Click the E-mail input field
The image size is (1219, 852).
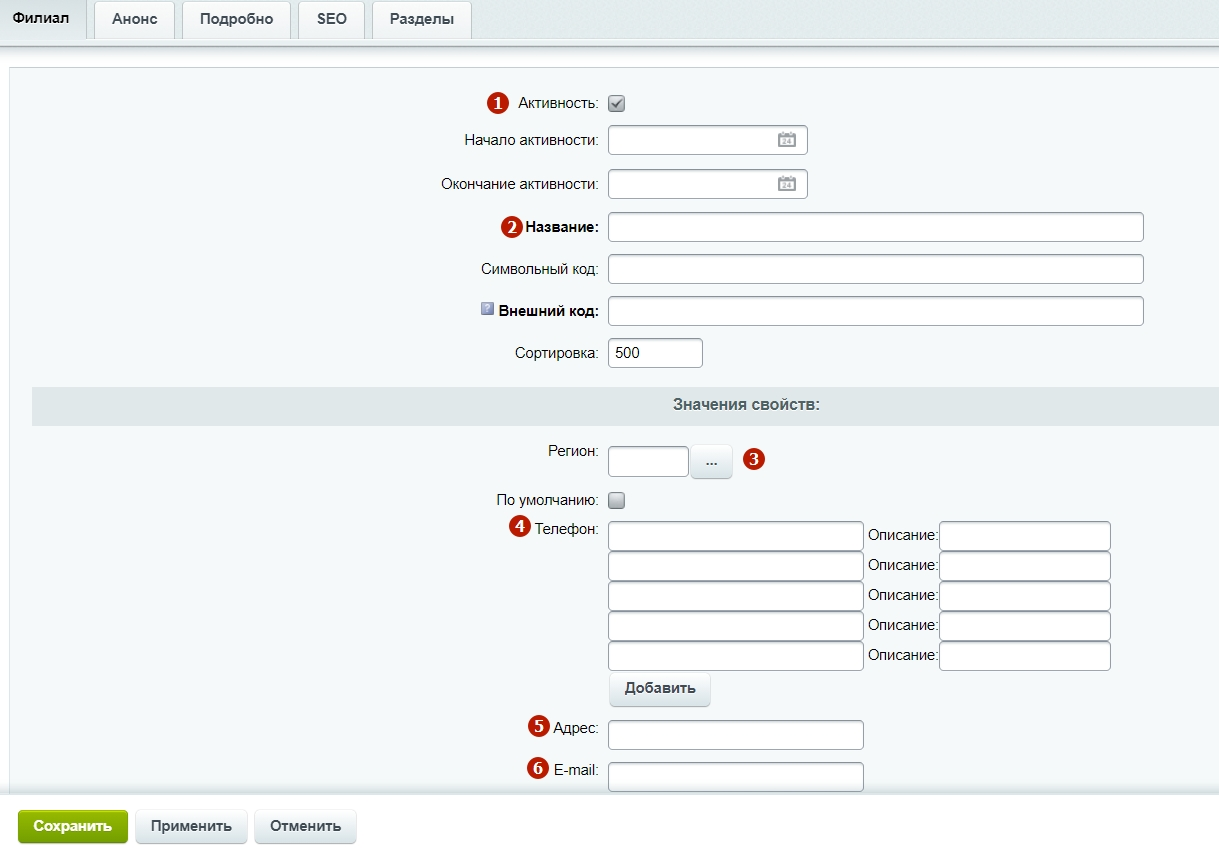(735, 777)
